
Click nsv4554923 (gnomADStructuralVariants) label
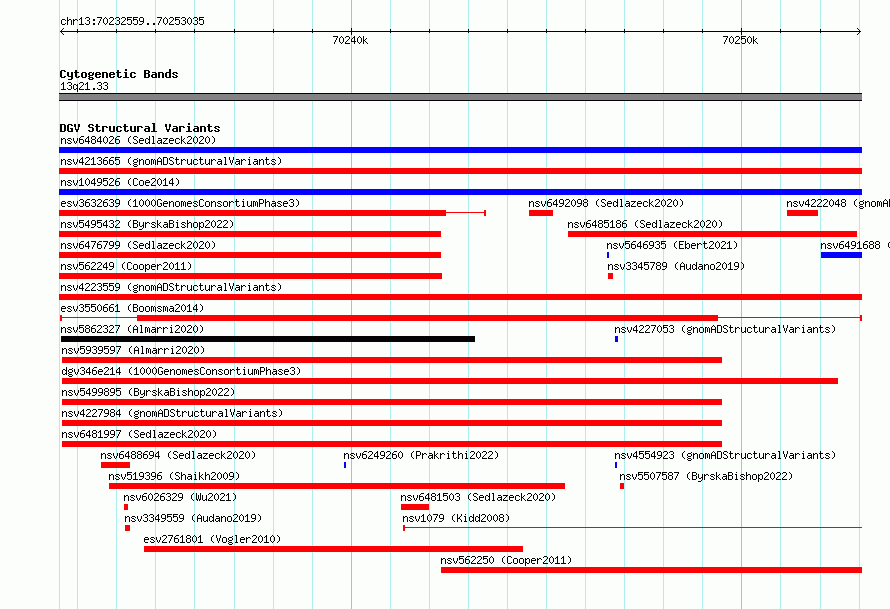(x=725, y=455)
